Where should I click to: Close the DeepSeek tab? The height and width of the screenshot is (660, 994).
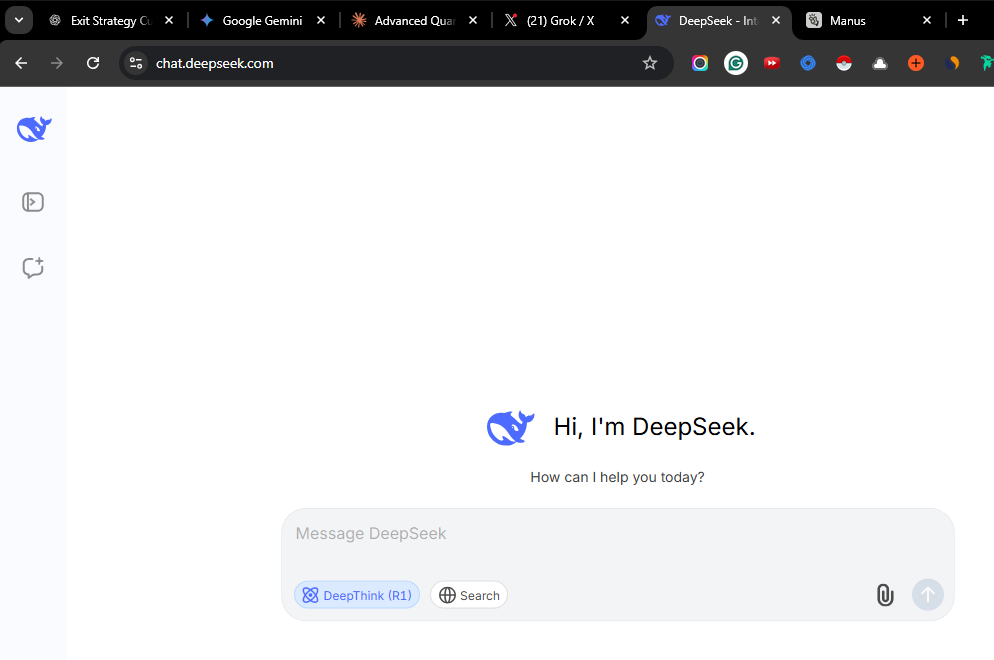pyautogui.click(x=776, y=20)
